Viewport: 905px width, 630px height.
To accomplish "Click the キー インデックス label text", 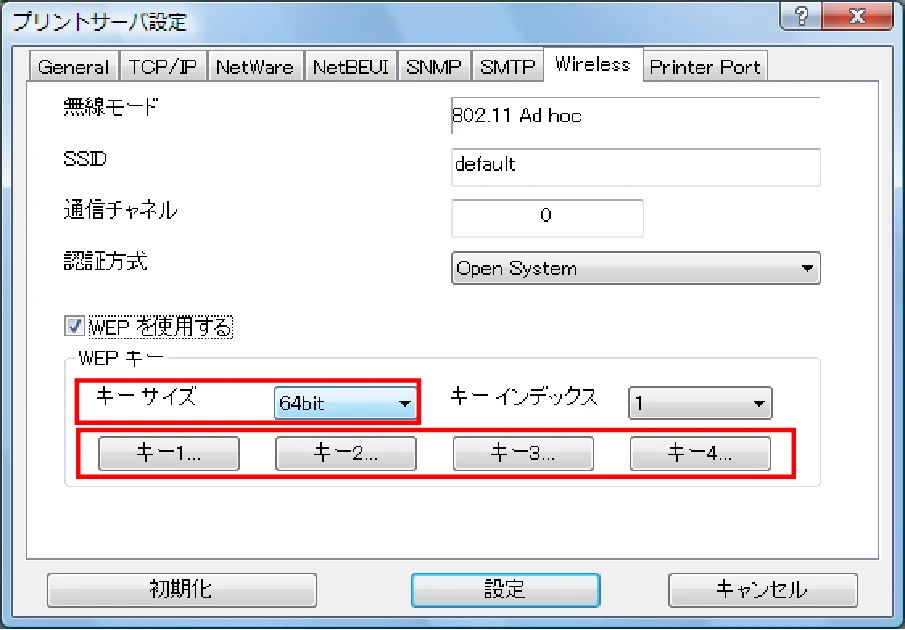I will (x=523, y=397).
